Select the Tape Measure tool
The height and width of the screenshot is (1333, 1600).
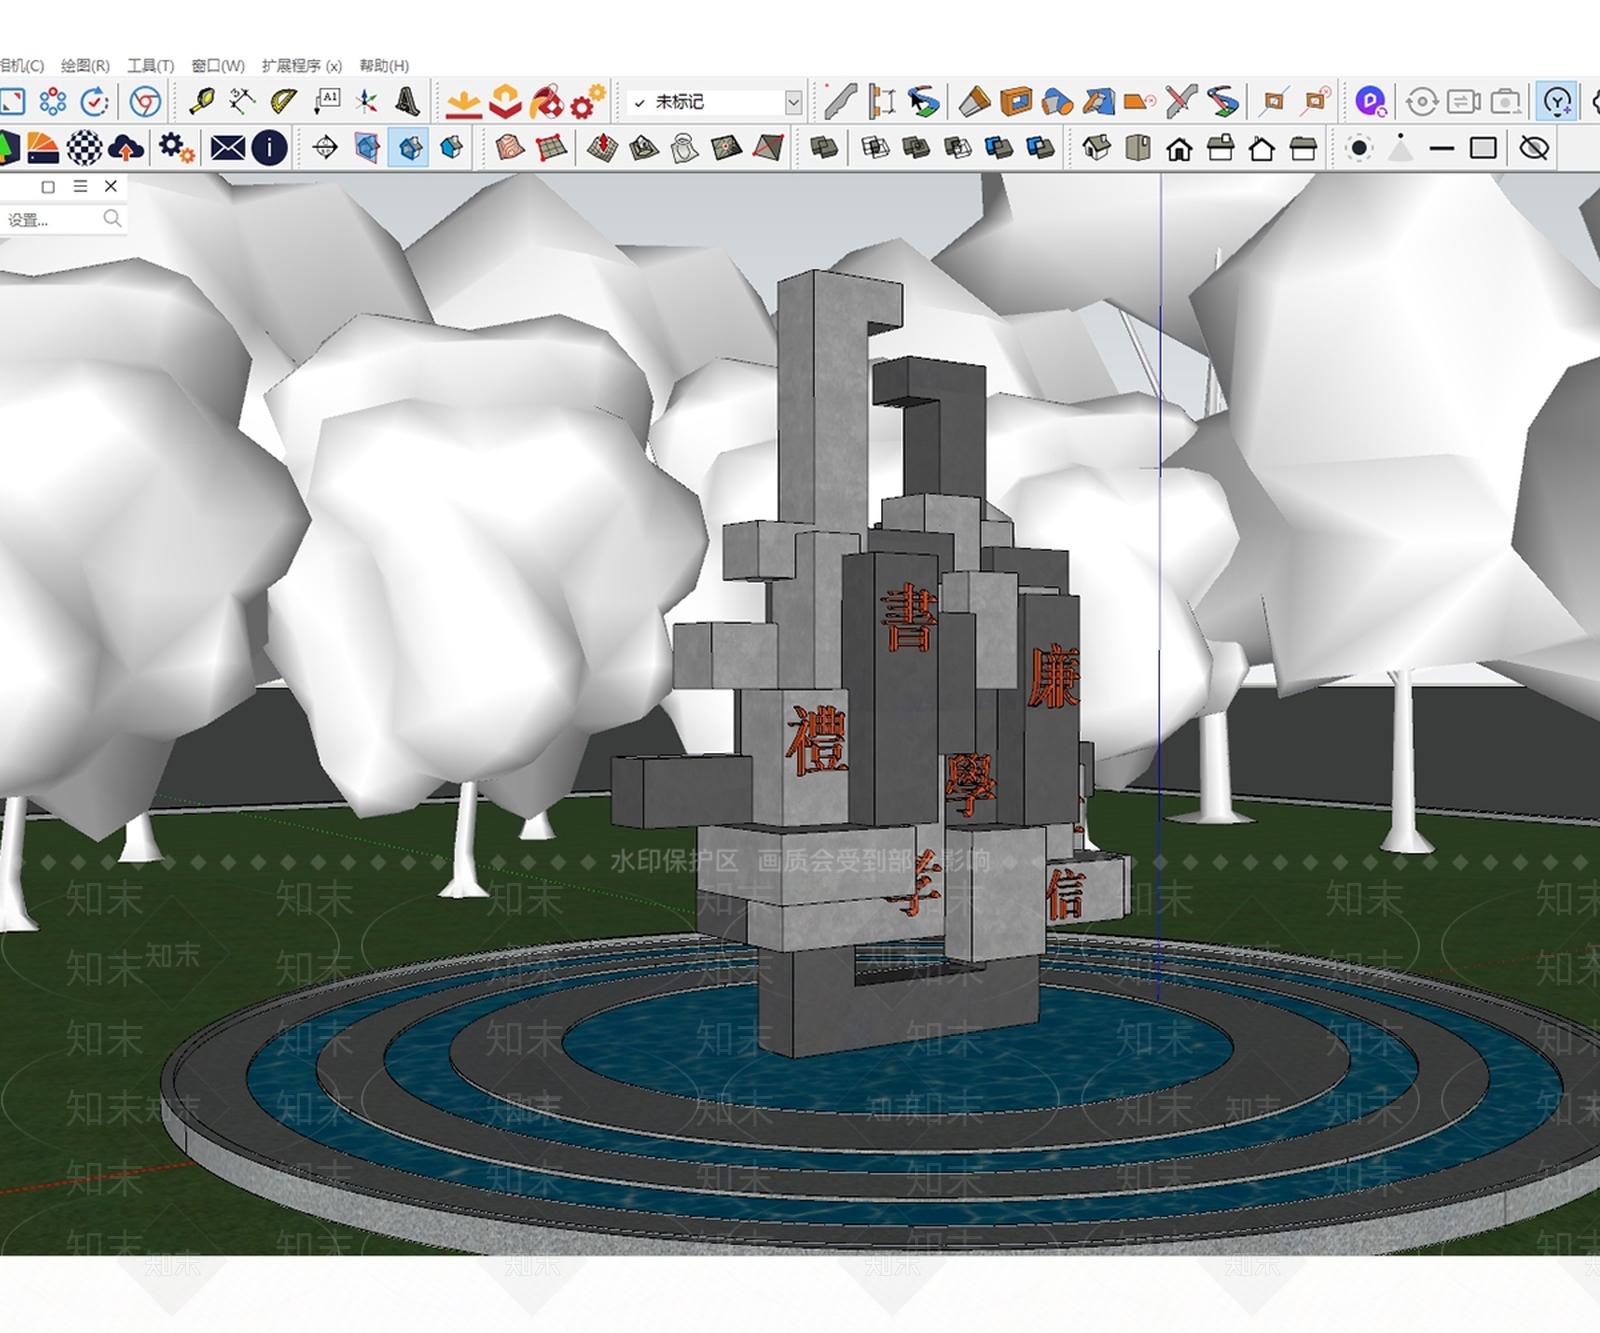tap(201, 101)
